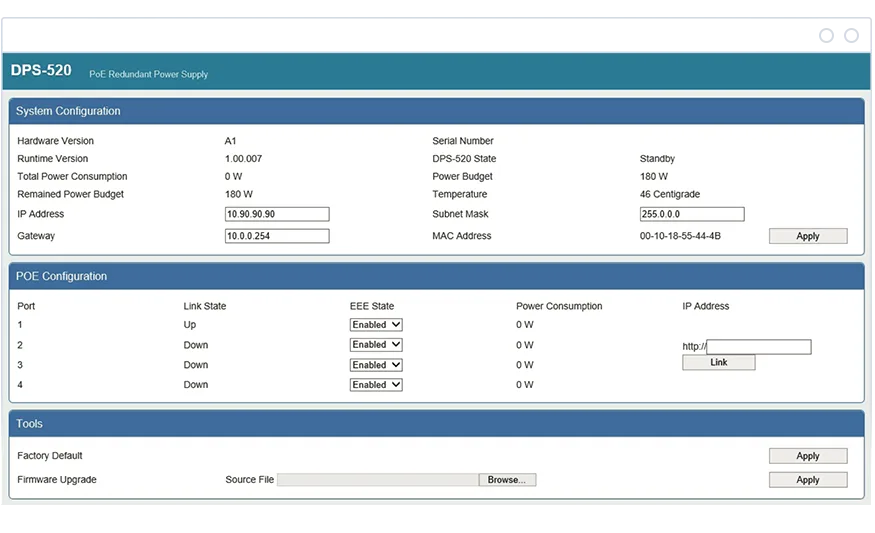The image size is (875, 533).
Task: Click the right circle button in window corner
Action: click(852, 36)
